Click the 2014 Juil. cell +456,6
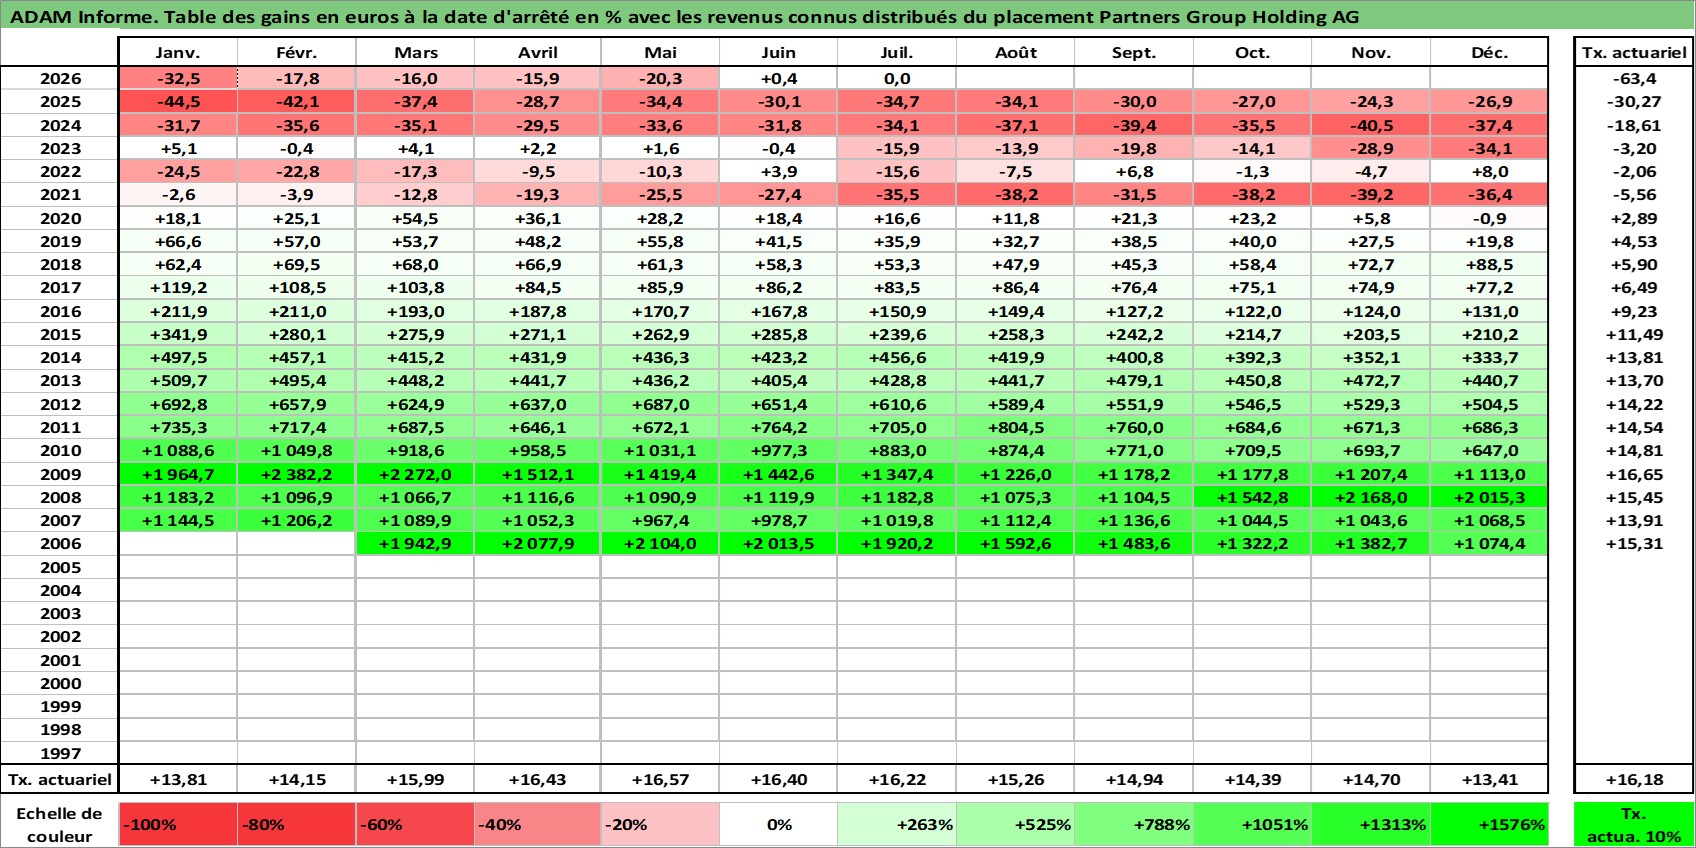The height and width of the screenshot is (848, 1696). pos(897,357)
